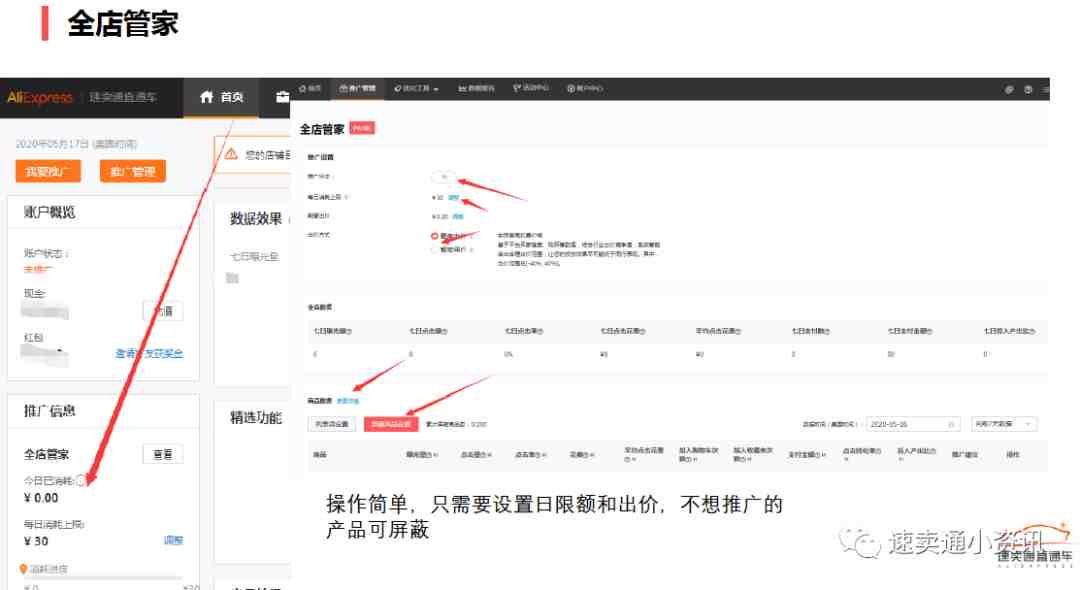This screenshot has height=590, width=1080.
Task: Click the help icon beside 今日已消耗
Action: click(81, 480)
